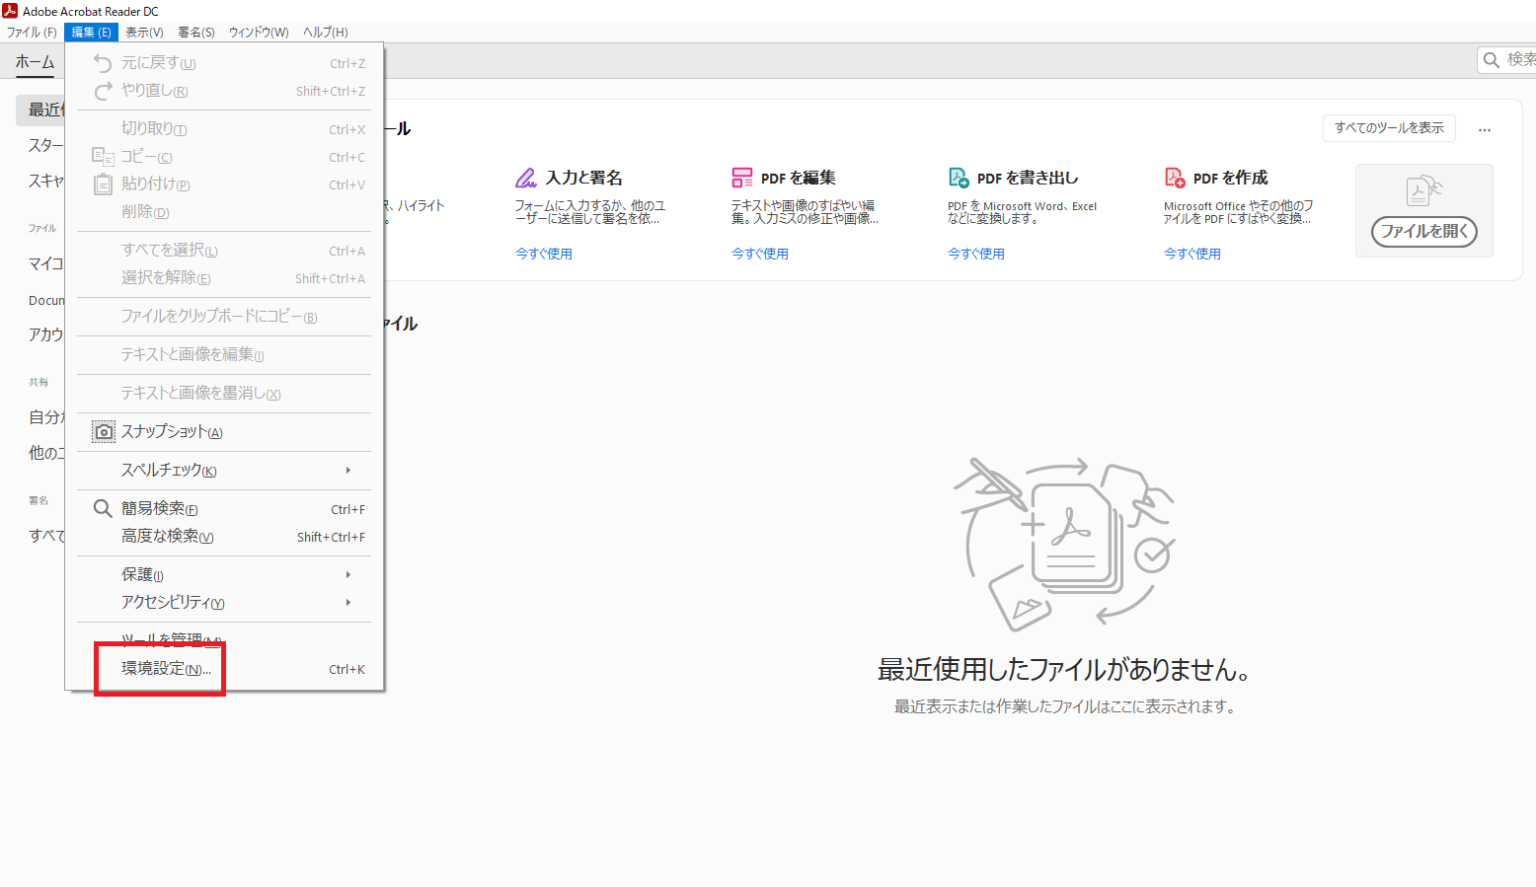The width and height of the screenshot is (1536, 887).
Task: Click the PDF を編集 tool icon
Action: [741, 178]
